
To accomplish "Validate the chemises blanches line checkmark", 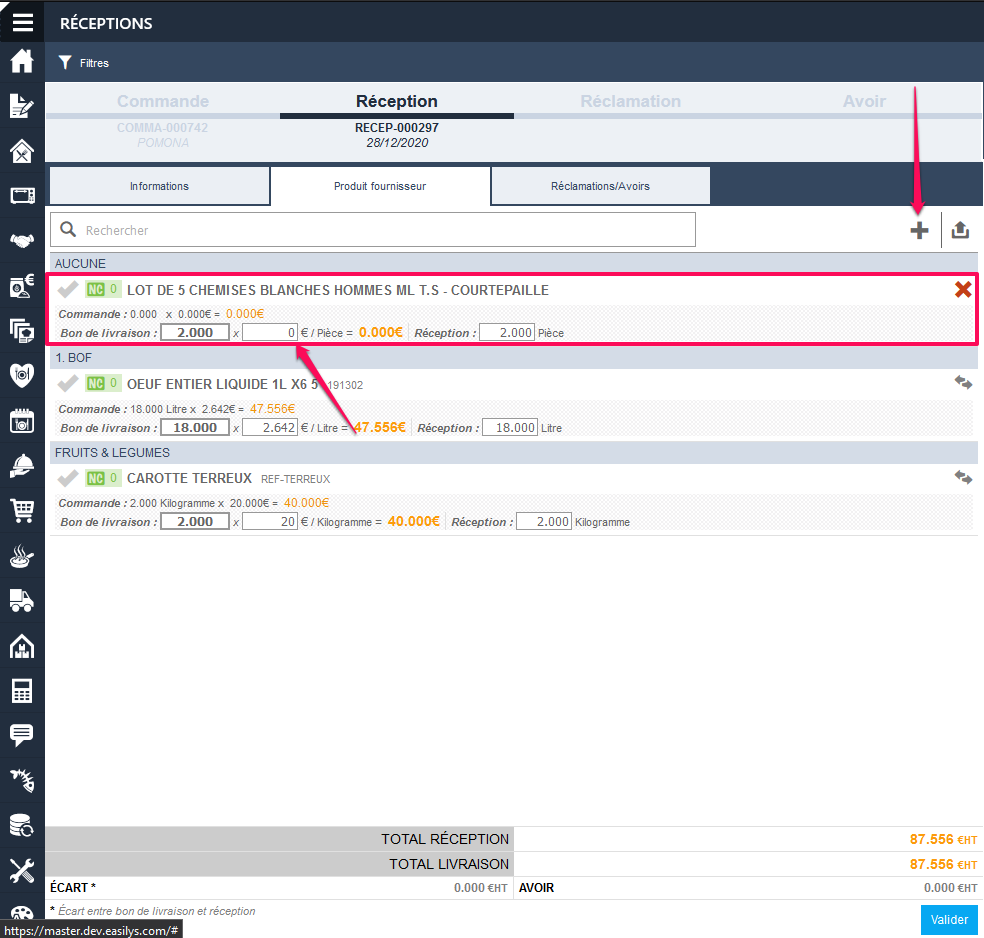I will point(68,290).
